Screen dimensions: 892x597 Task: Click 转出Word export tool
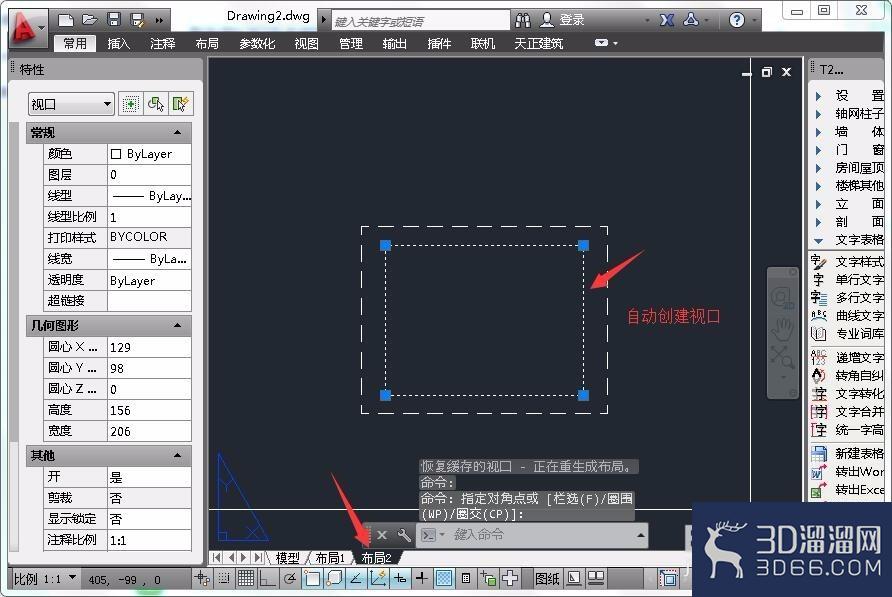(x=846, y=472)
